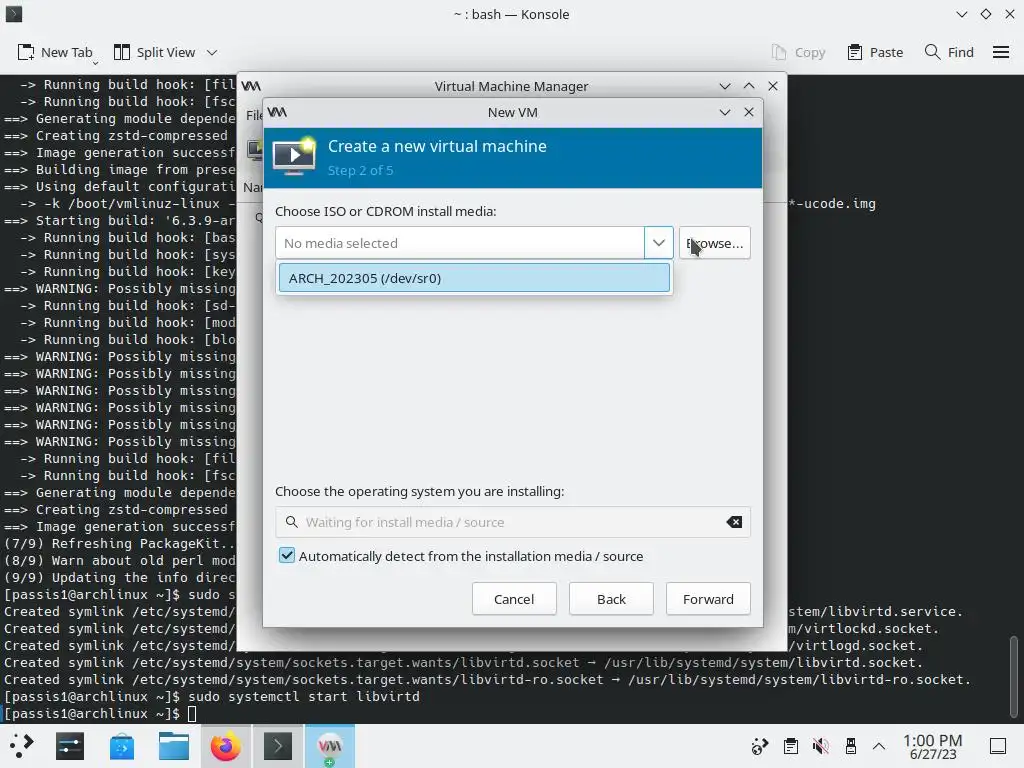Click Split View in Konsole toolbar
Viewport: 1024px width, 768px height.
coord(154,52)
